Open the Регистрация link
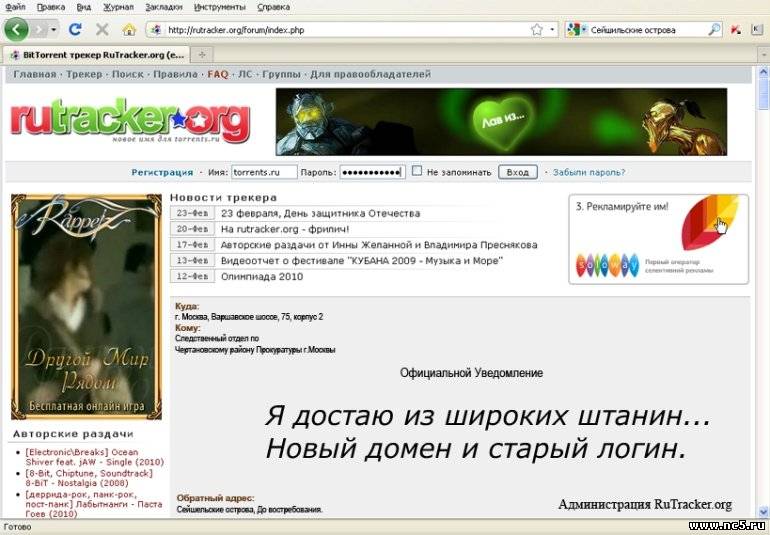This screenshot has width=770, height=535. click(x=162, y=172)
